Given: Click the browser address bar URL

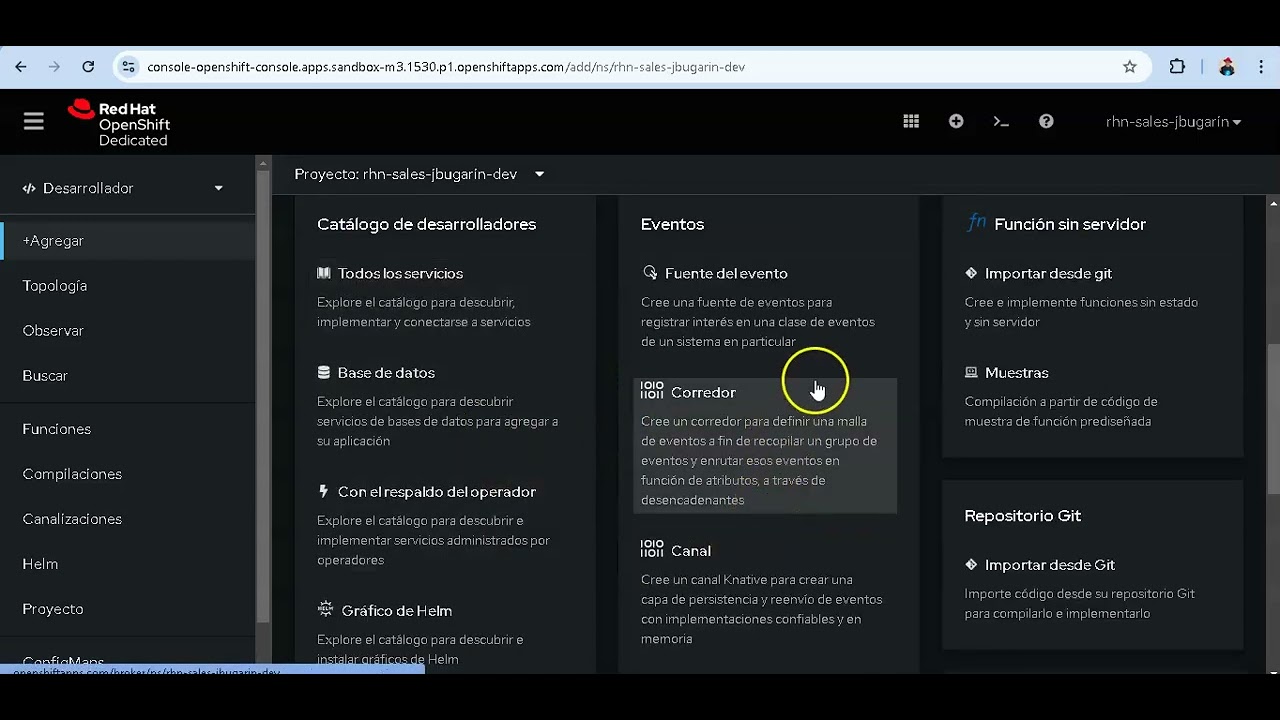Looking at the screenshot, I should tap(446, 67).
